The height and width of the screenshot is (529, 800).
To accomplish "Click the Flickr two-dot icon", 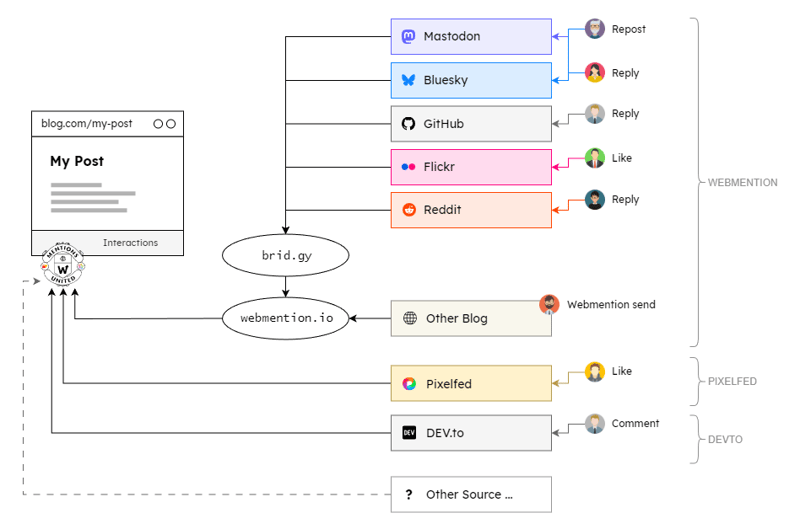I will point(408,167).
